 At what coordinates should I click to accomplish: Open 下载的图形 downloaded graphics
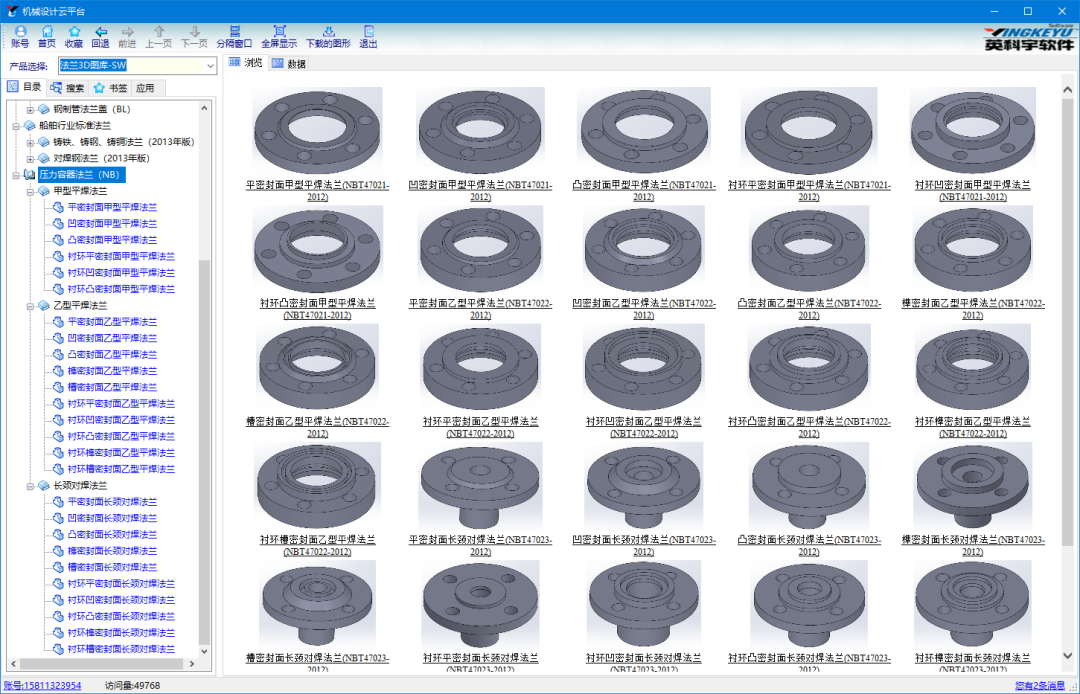[328, 36]
